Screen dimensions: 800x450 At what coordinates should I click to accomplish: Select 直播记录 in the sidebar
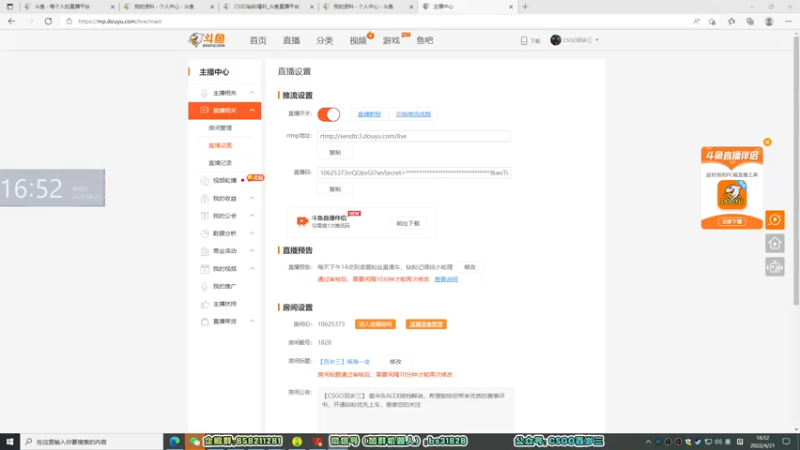point(220,163)
